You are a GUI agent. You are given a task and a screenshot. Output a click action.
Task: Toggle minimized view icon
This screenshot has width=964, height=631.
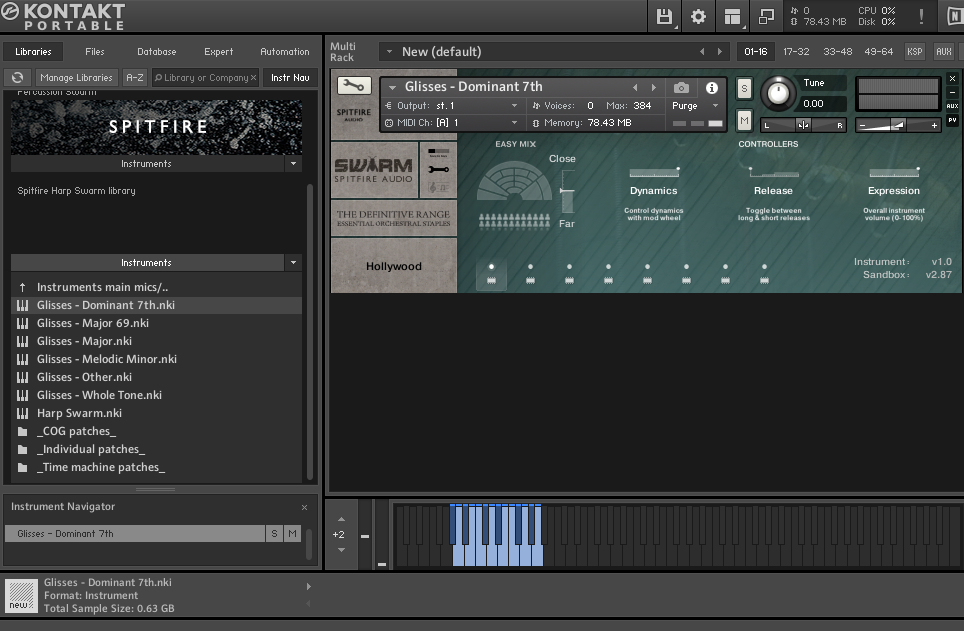coord(766,17)
